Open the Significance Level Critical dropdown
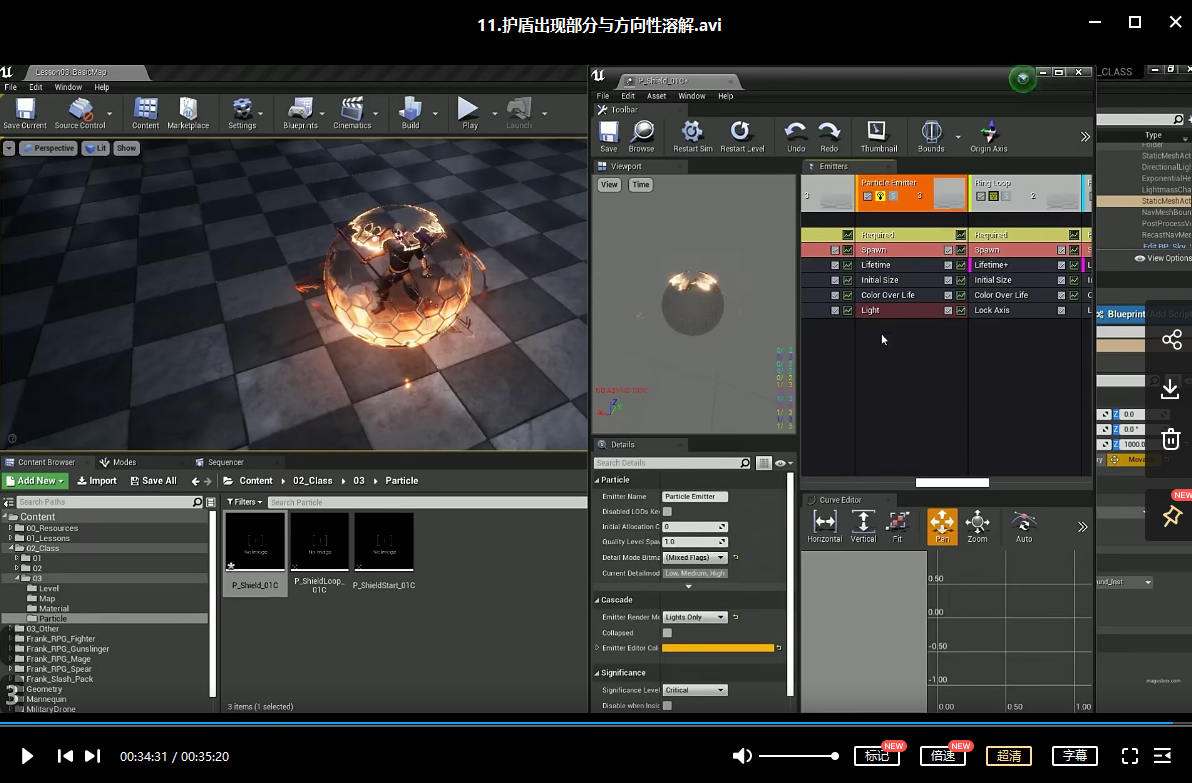 694,690
